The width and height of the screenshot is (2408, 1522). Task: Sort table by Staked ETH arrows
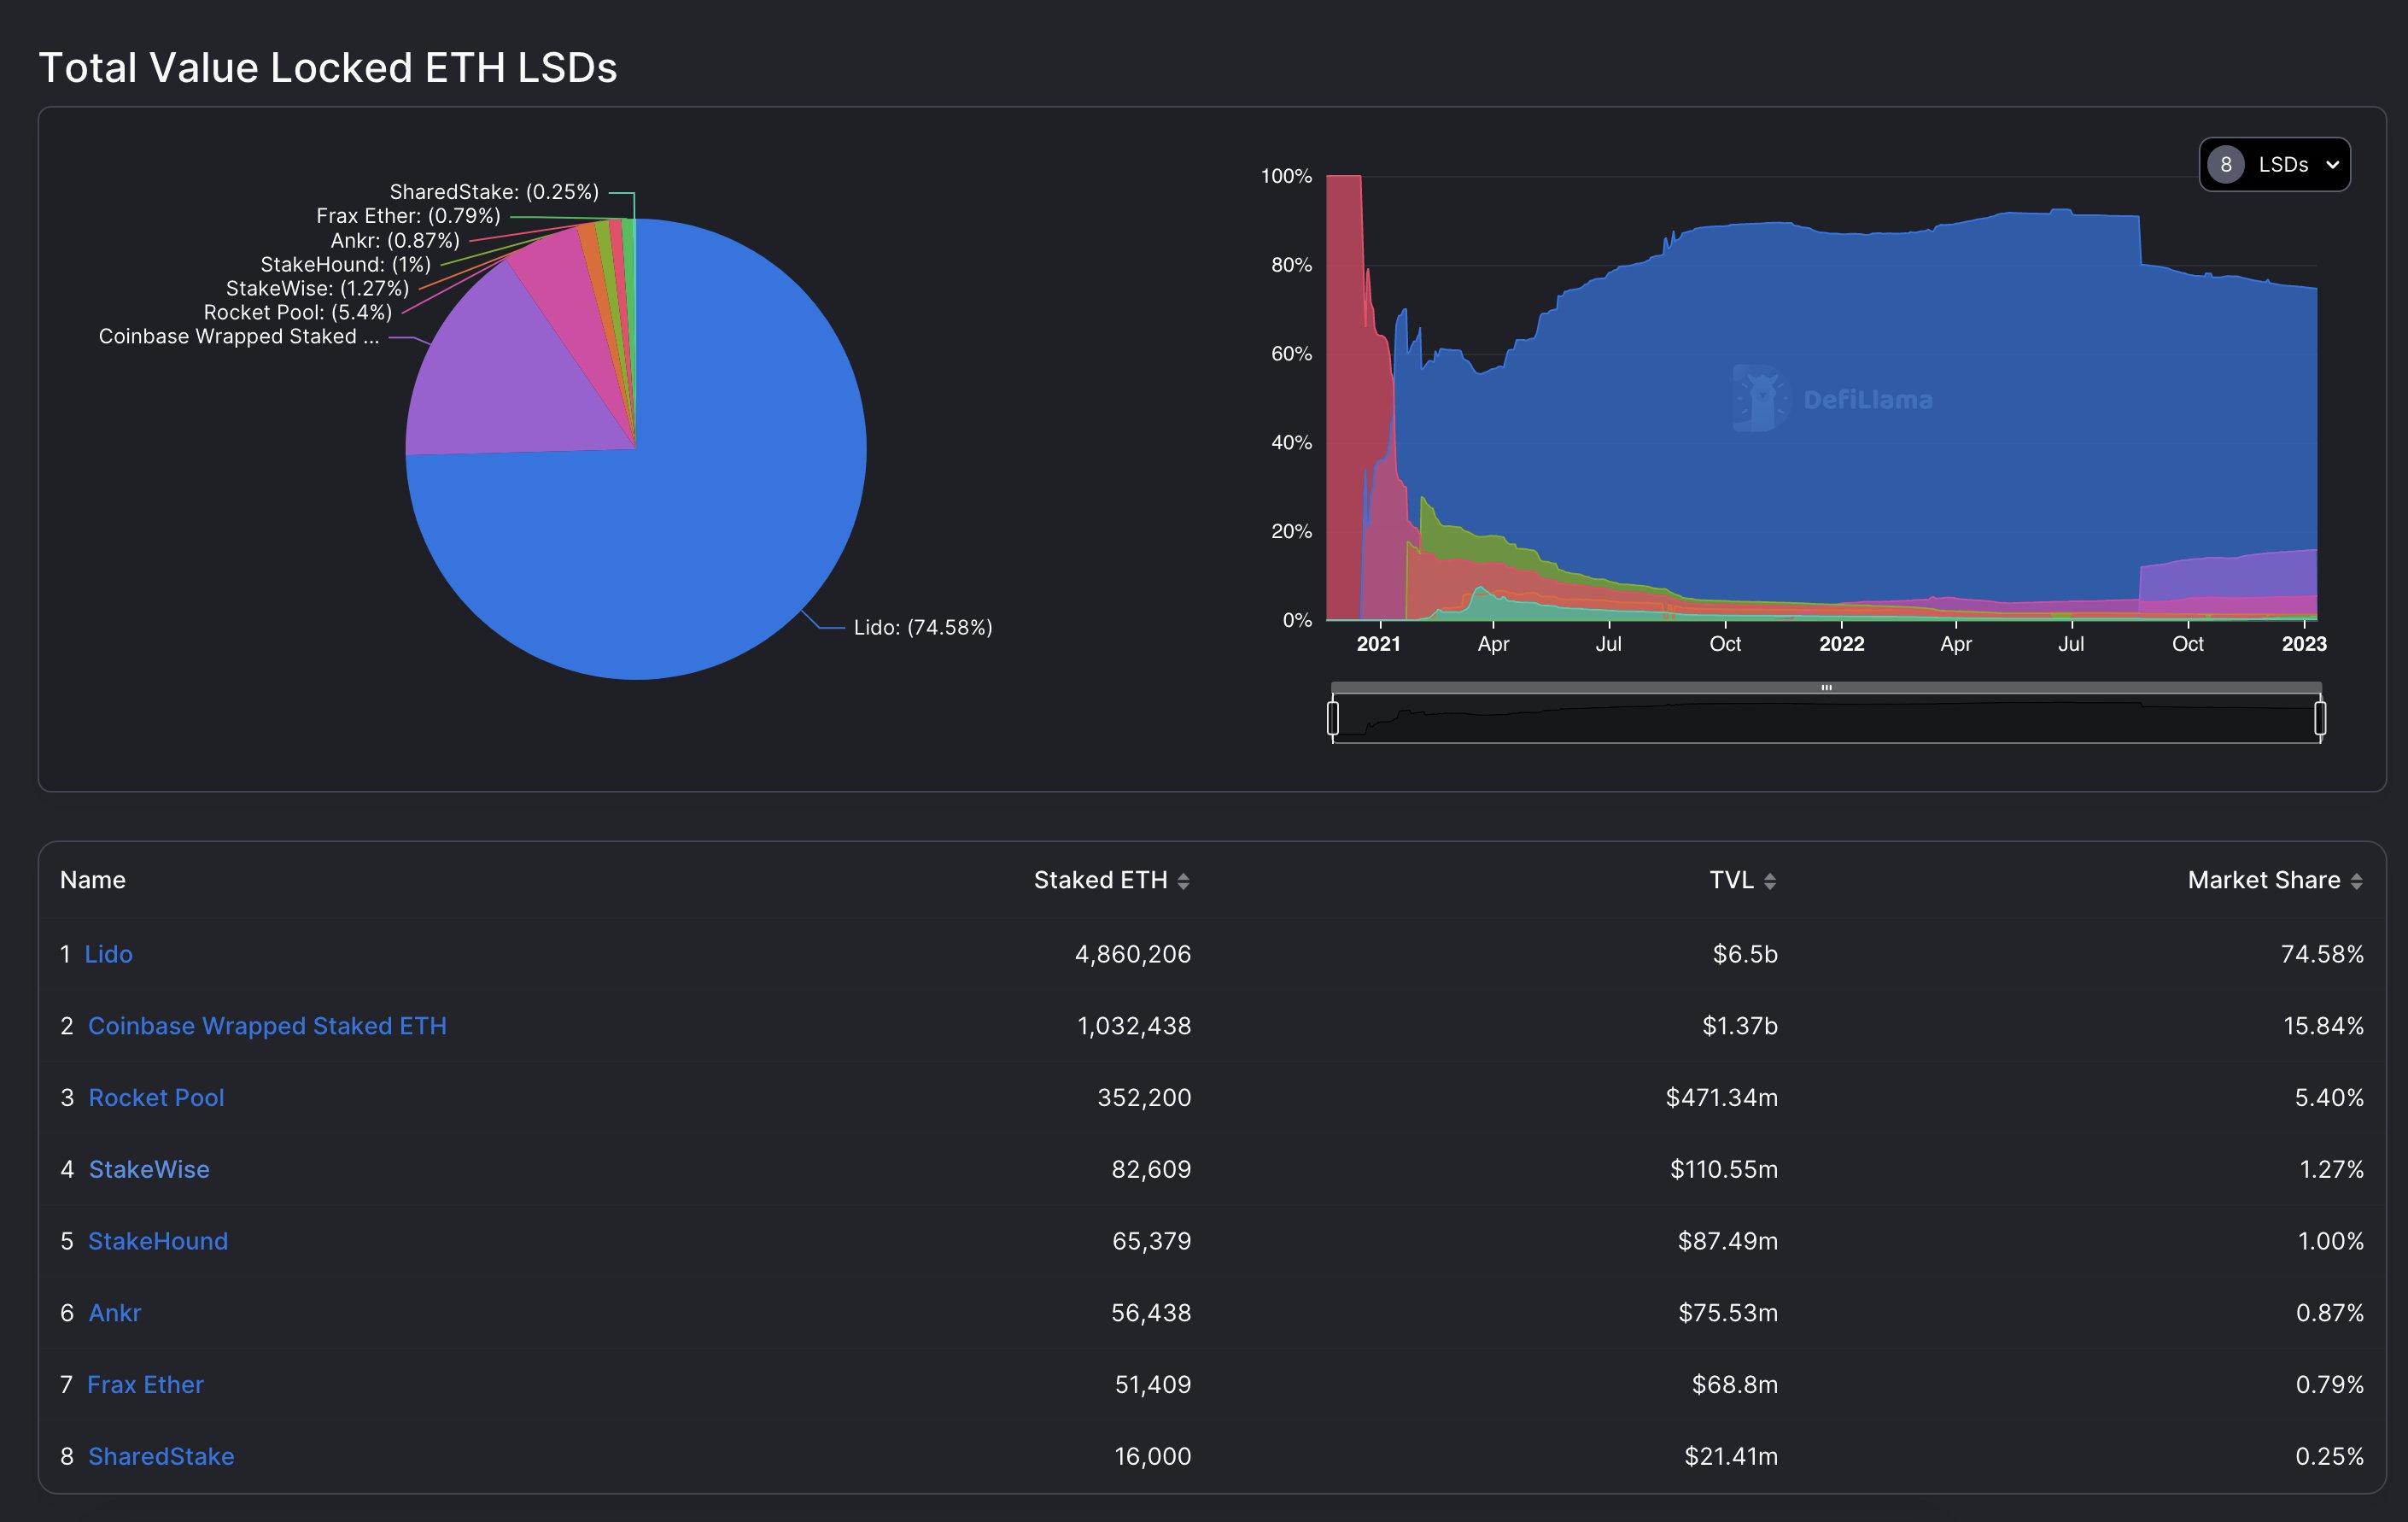[1183, 881]
